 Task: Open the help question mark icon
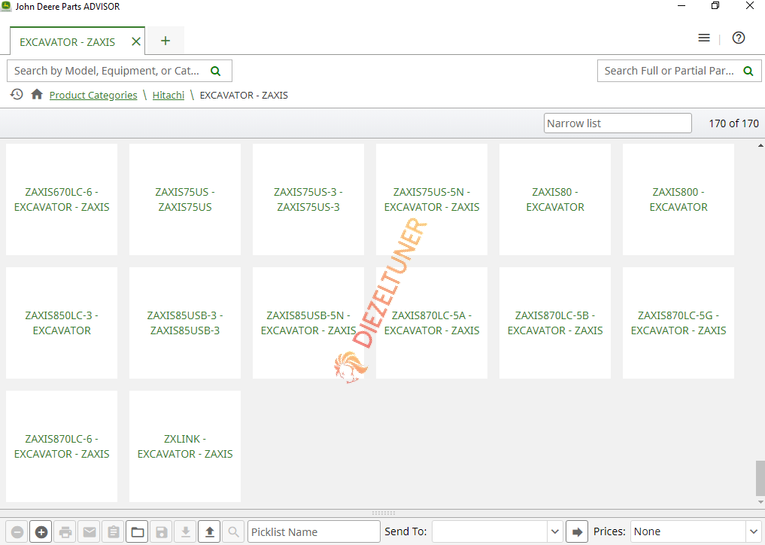pyautogui.click(x=738, y=38)
